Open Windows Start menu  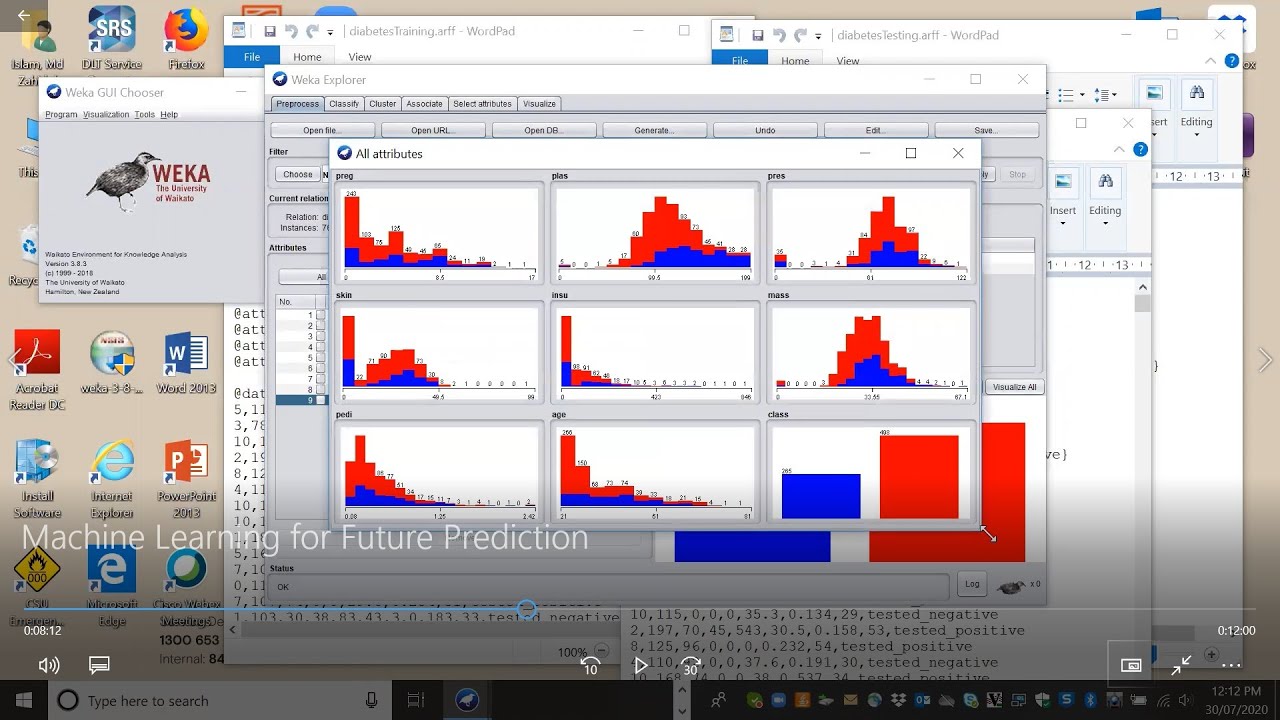[24, 700]
